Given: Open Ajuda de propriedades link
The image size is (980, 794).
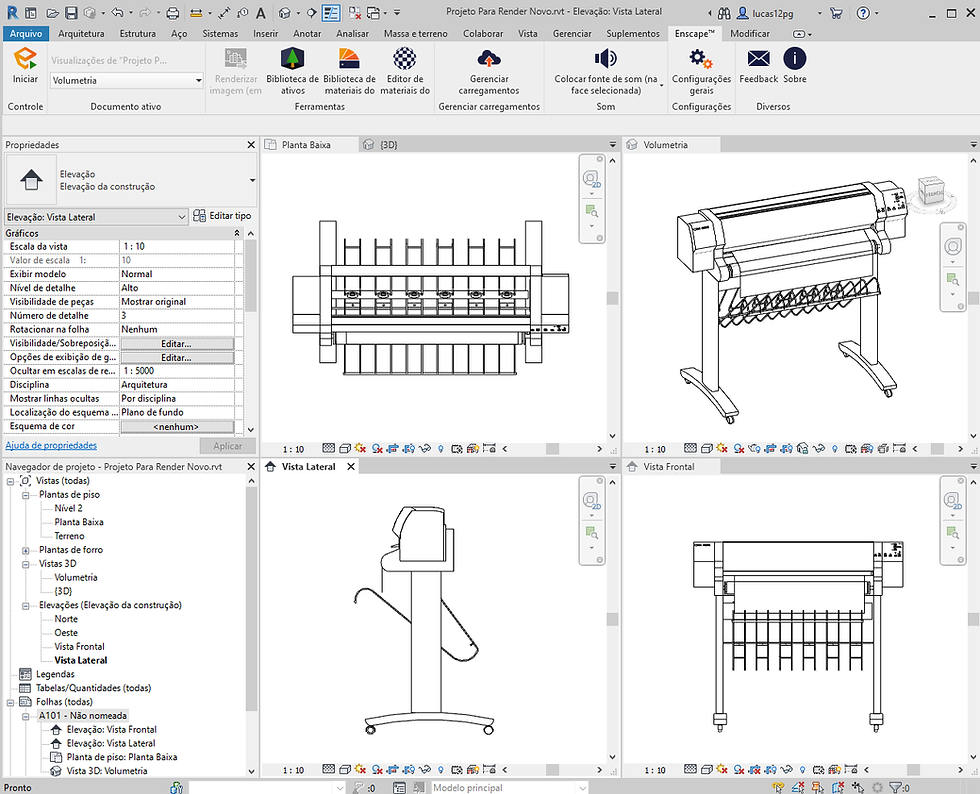Looking at the screenshot, I should tap(50, 445).
